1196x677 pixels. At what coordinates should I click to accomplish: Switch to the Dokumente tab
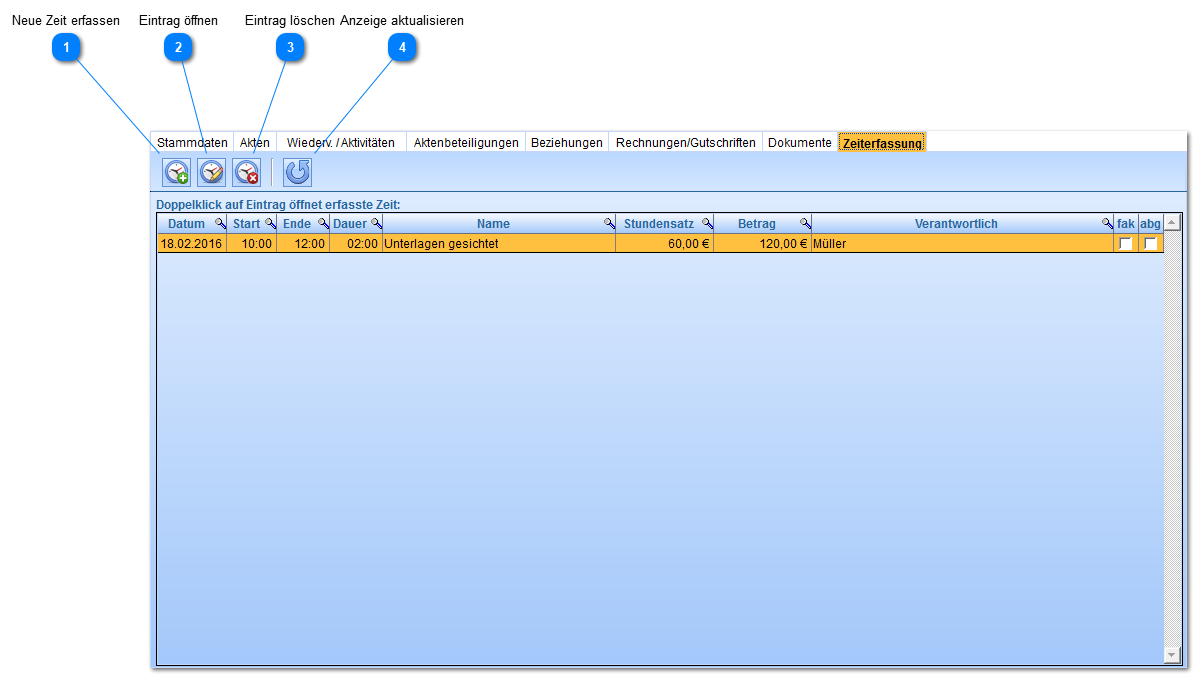pos(799,143)
